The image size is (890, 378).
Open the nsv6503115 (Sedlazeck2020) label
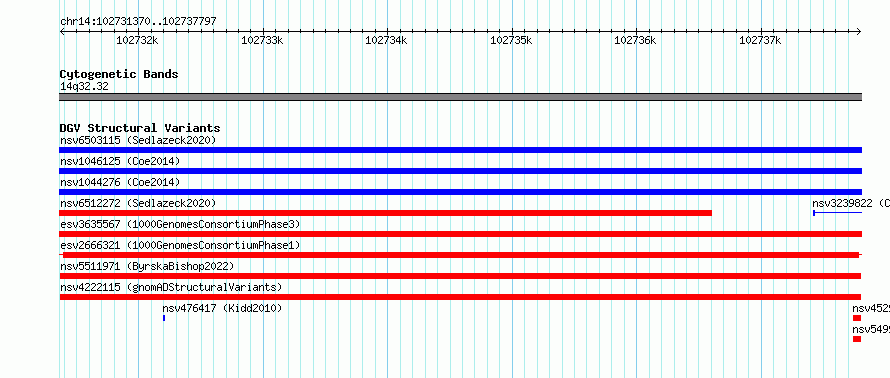click(x=138, y=140)
